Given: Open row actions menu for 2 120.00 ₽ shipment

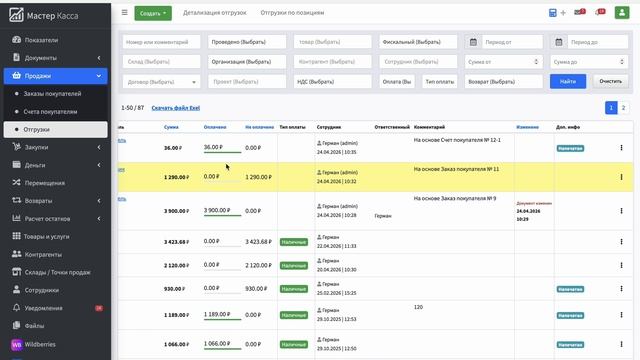Looking at the screenshot, I should pyautogui.click(x=621, y=265).
